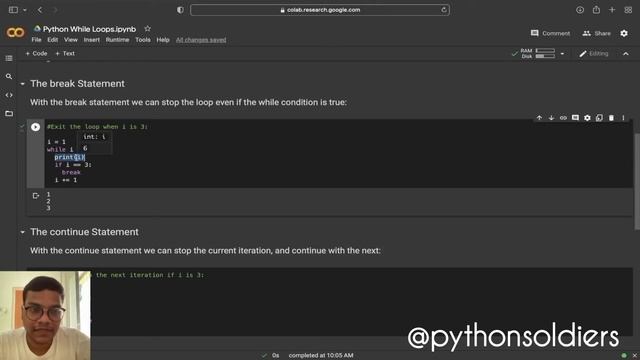Toggle Safari sidebar icon
The height and width of the screenshot is (360, 640).
(x=13, y=9)
